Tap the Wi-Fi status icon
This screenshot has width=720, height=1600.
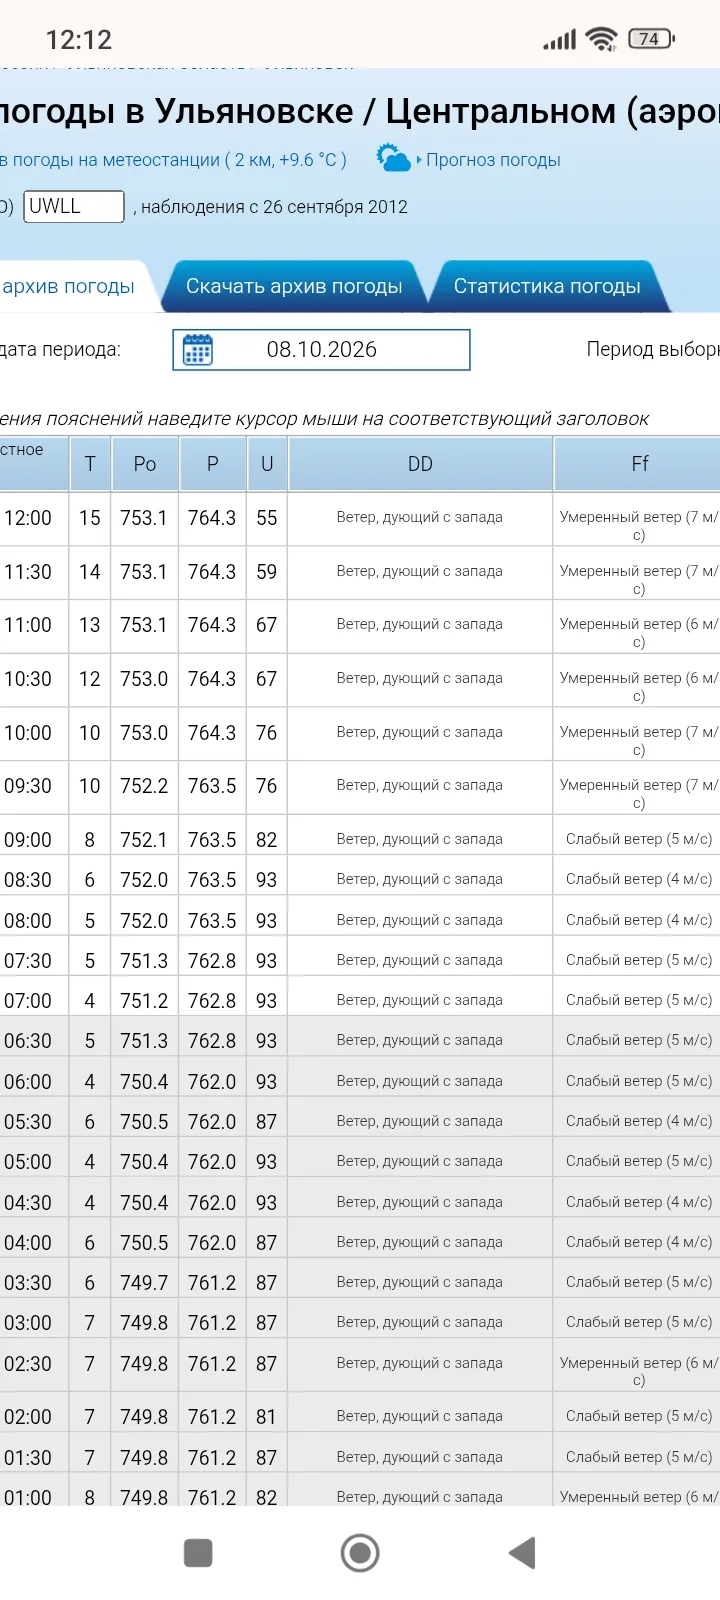point(601,39)
